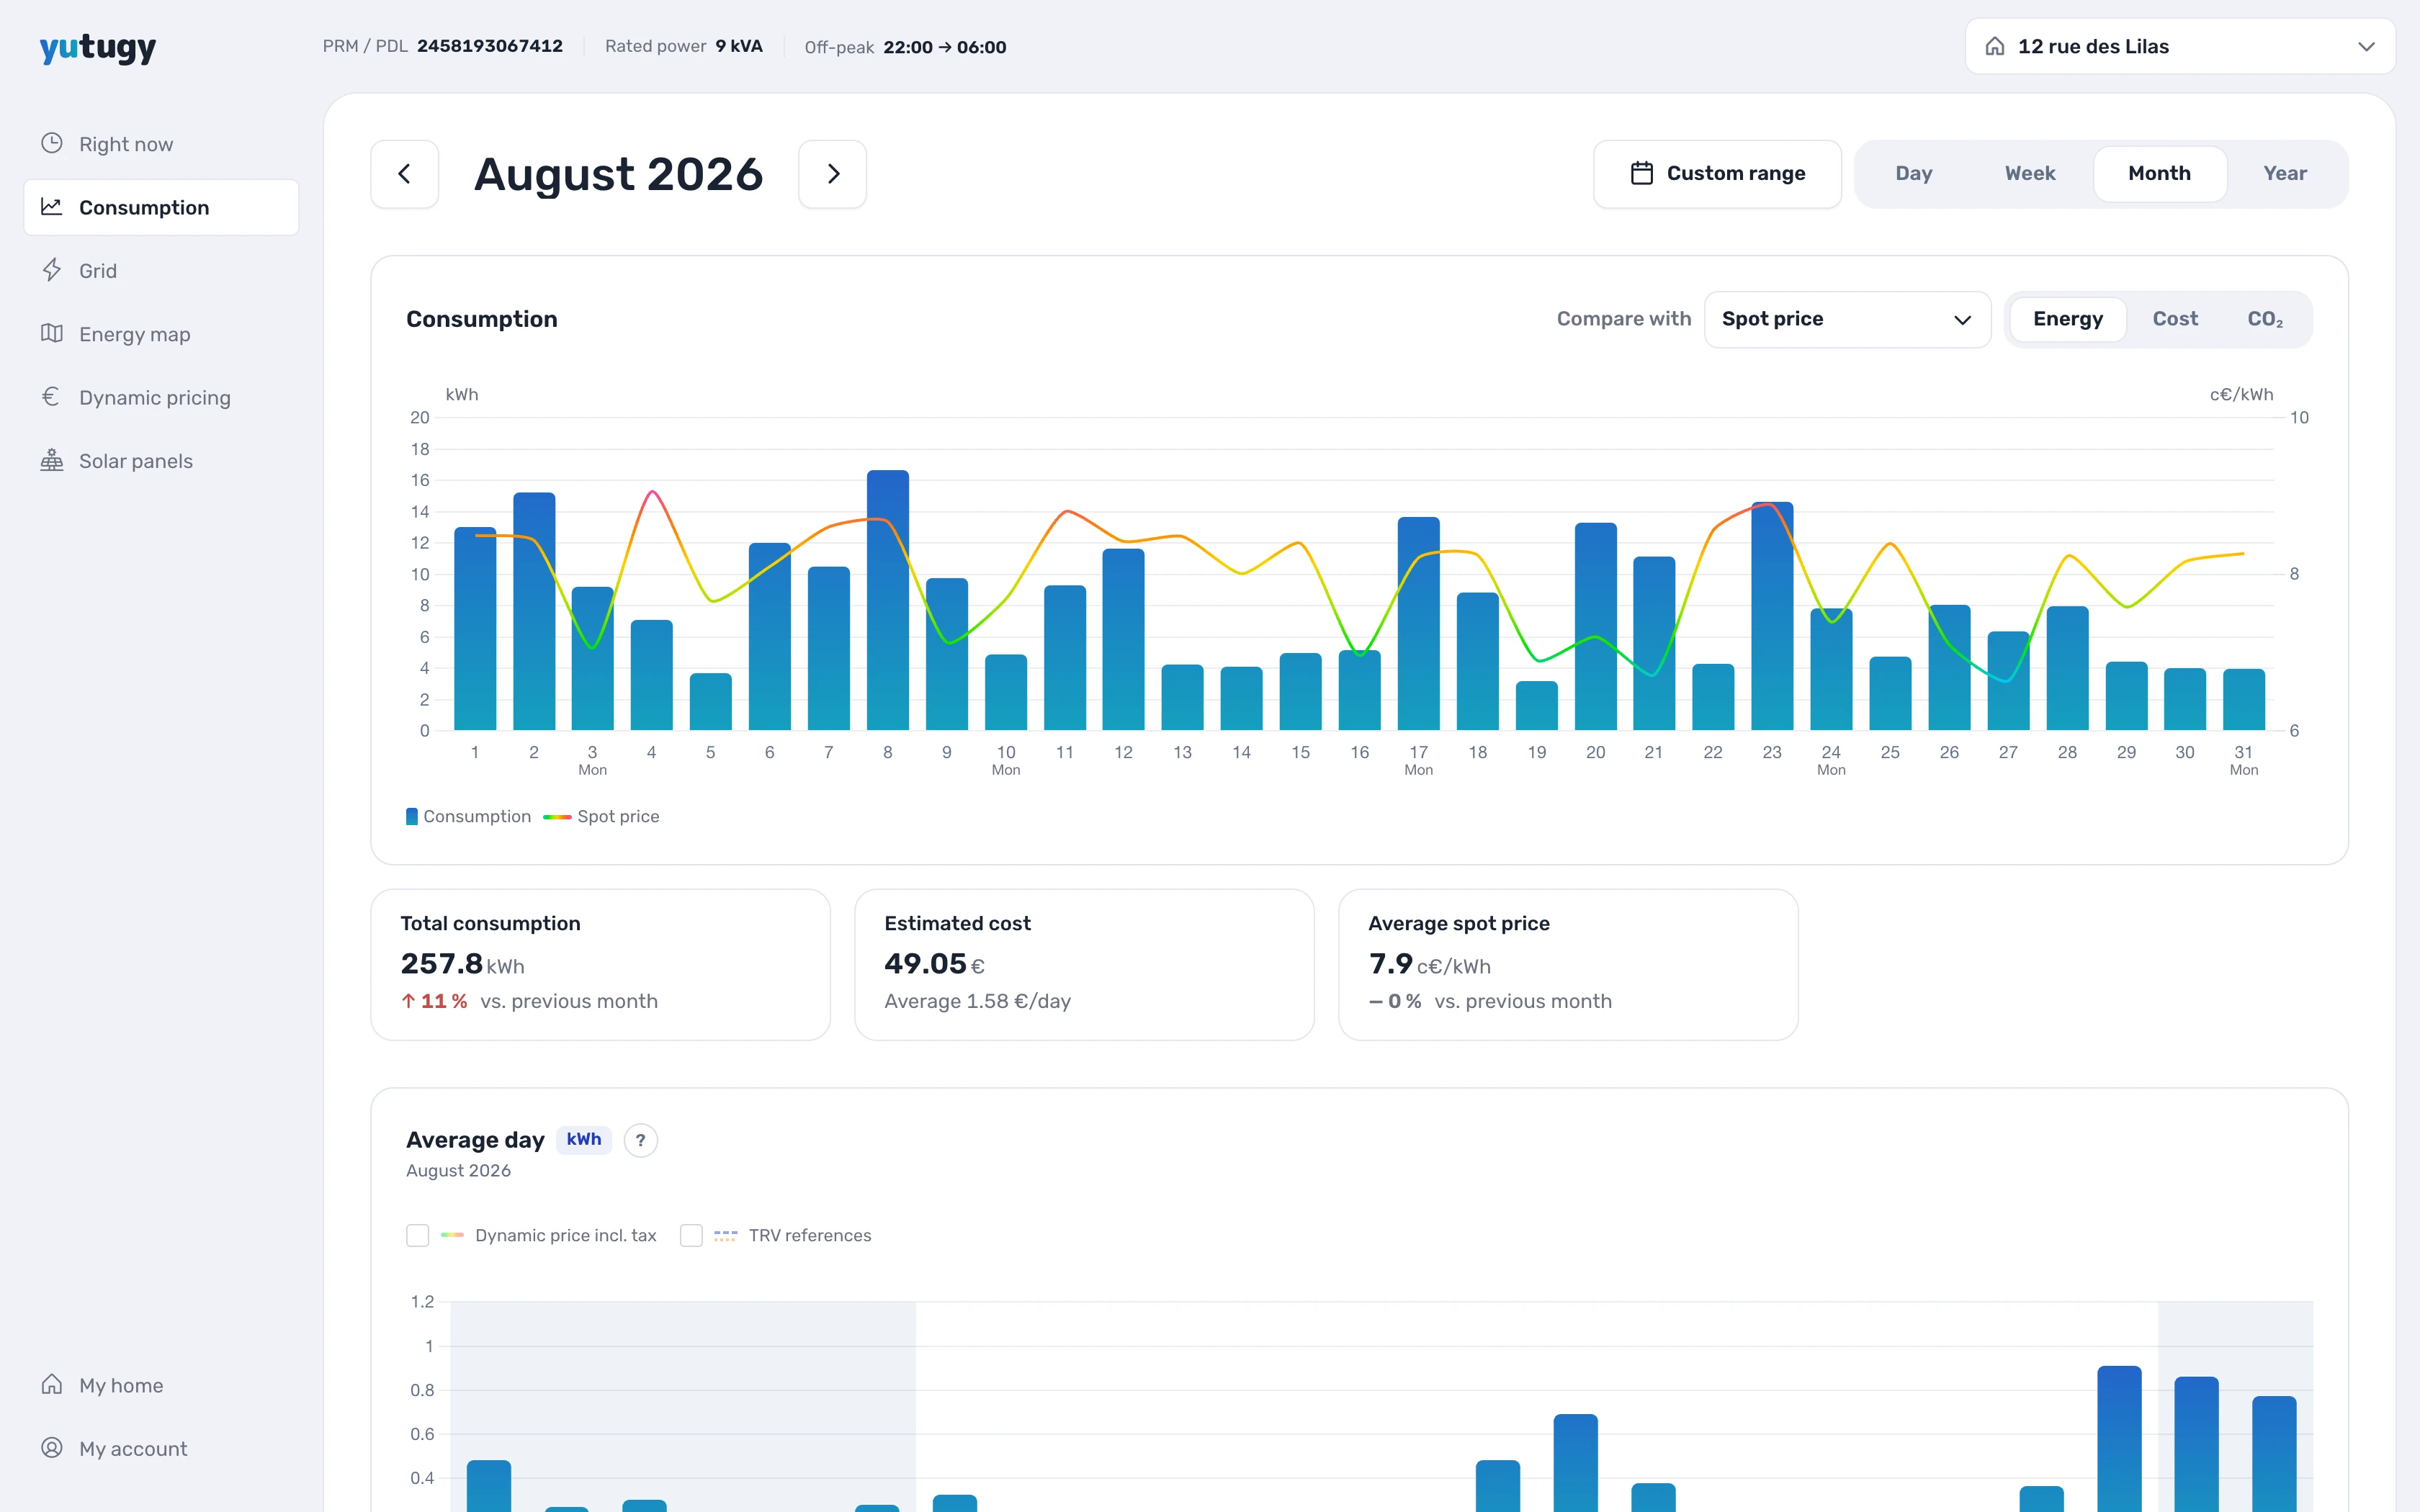Screen dimensions: 2420x1512
Task: Open the My home page
Action: (161, 1385)
